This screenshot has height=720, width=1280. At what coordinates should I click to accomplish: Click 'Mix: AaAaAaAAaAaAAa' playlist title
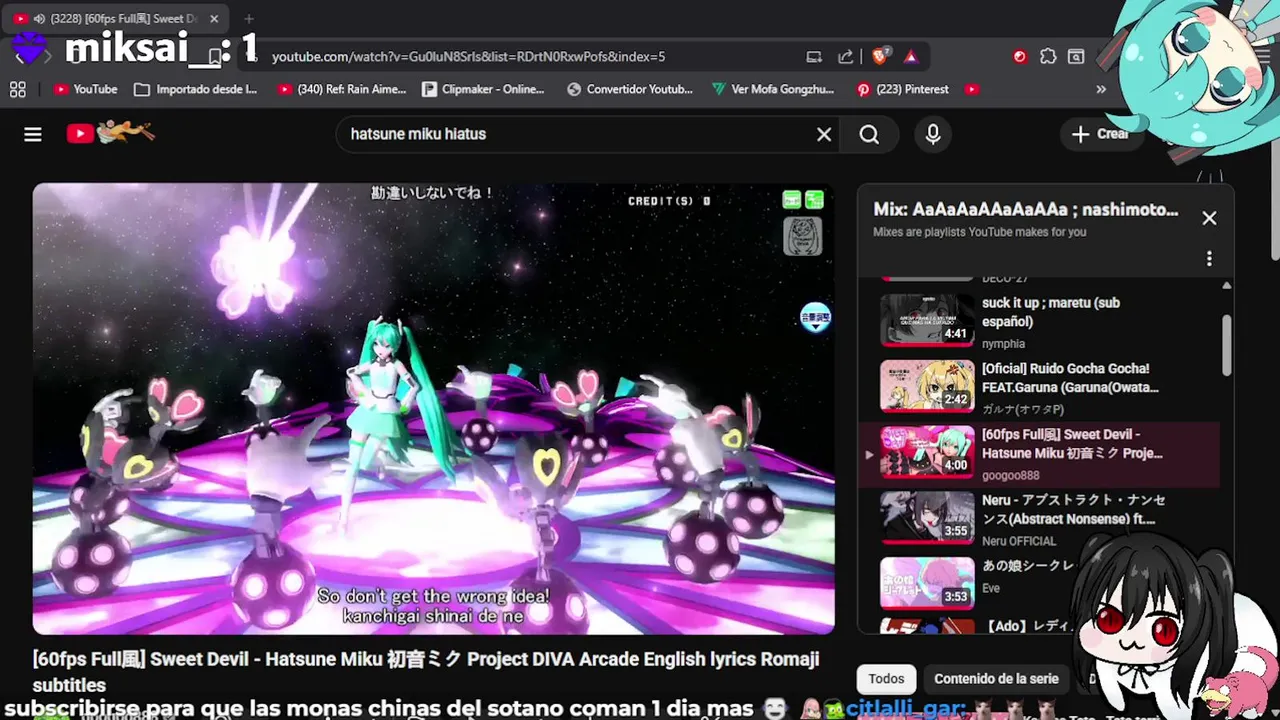(1026, 210)
